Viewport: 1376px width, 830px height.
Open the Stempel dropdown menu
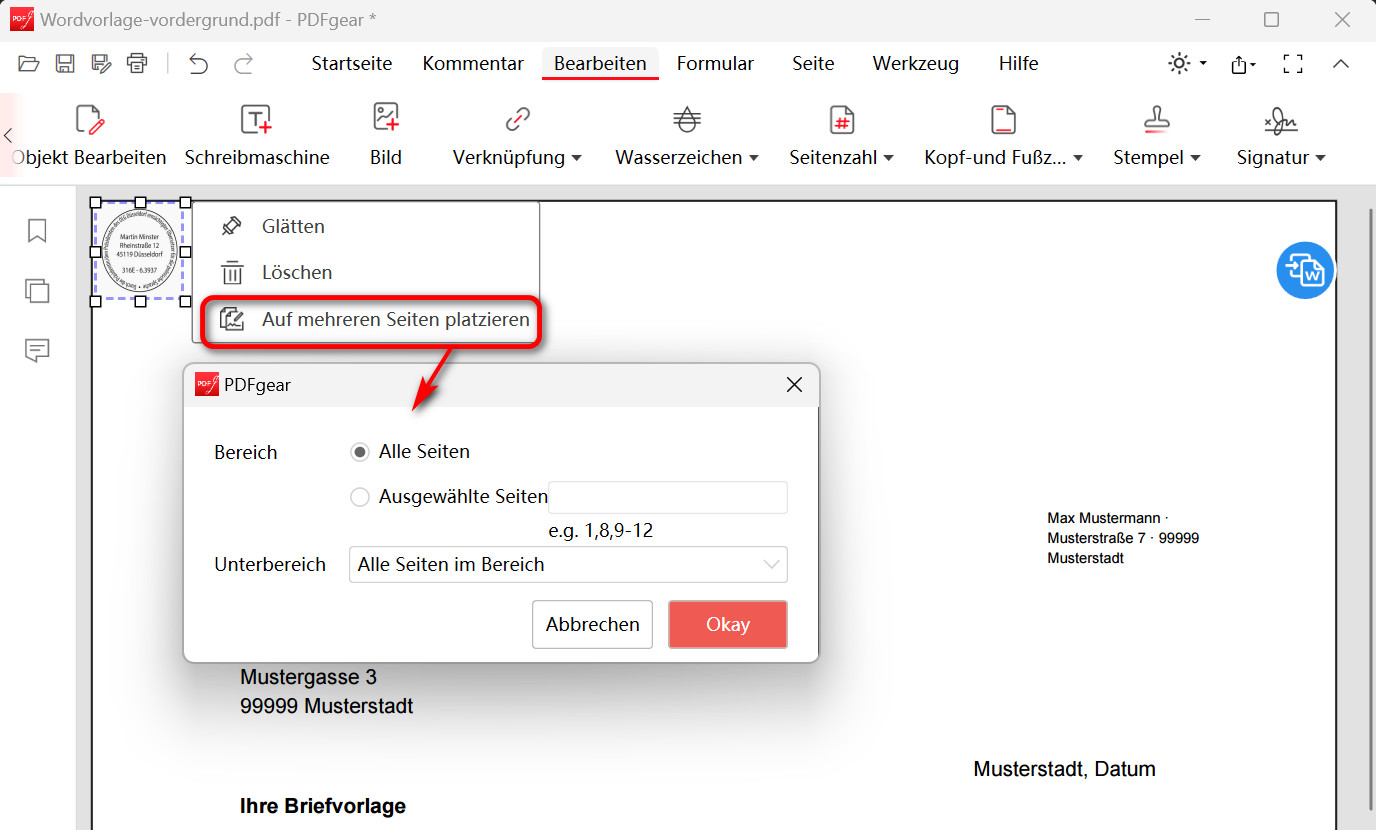[x=1156, y=135]
